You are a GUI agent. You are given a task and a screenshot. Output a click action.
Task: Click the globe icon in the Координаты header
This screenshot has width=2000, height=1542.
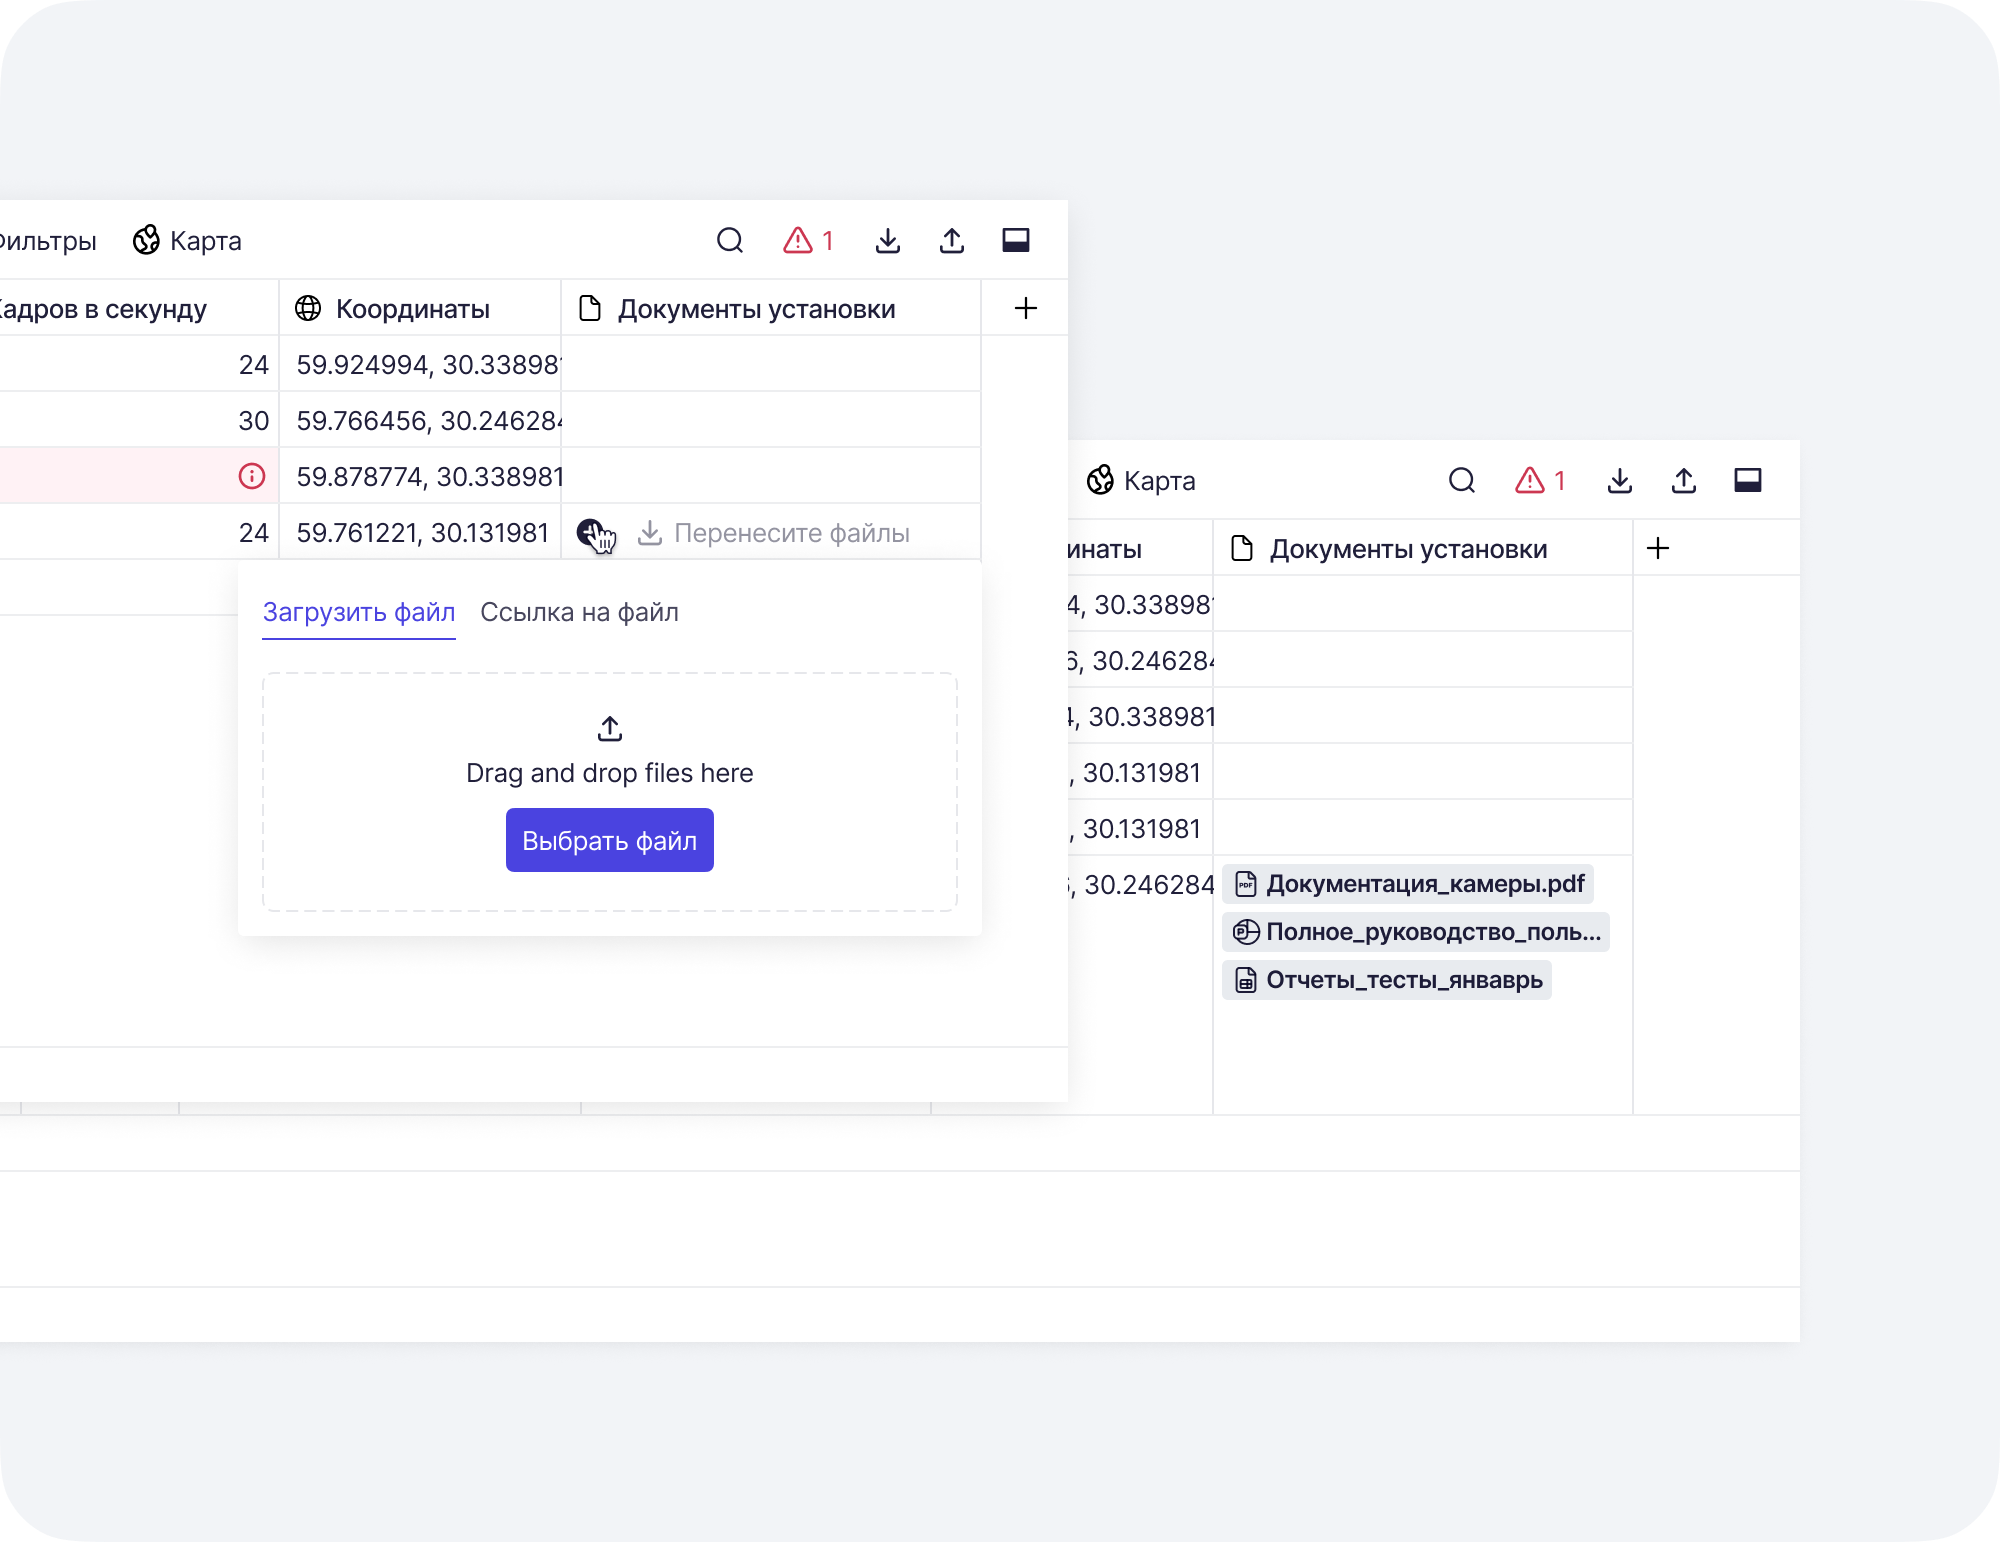pos(307,308)
